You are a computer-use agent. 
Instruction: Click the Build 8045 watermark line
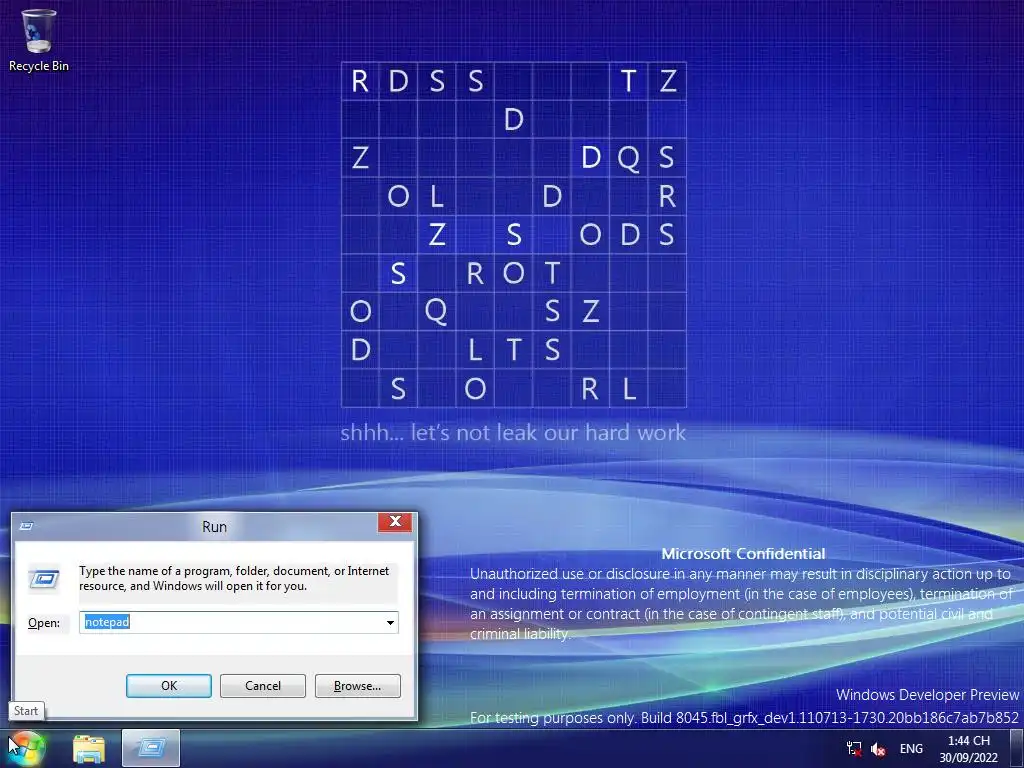click(x=744, y=718)
